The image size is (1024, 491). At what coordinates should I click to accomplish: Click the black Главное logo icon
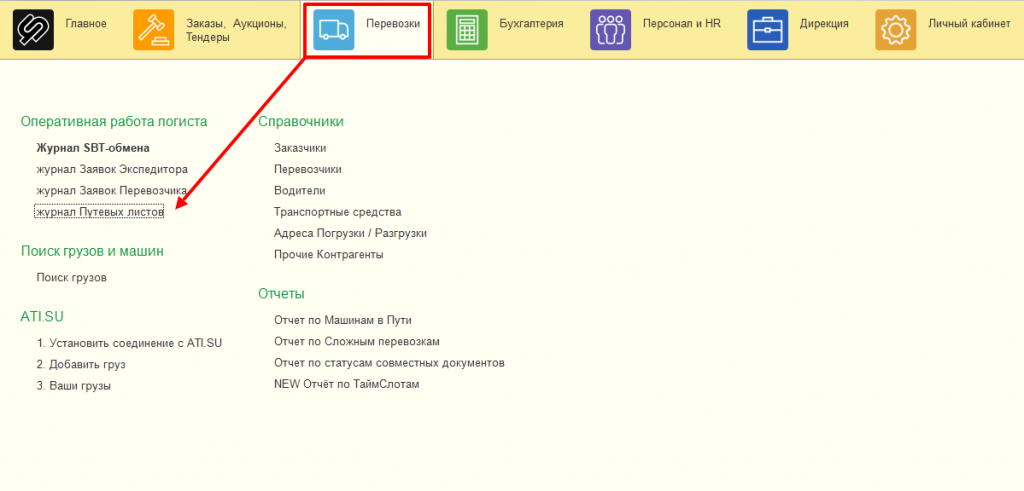point(33,29)
